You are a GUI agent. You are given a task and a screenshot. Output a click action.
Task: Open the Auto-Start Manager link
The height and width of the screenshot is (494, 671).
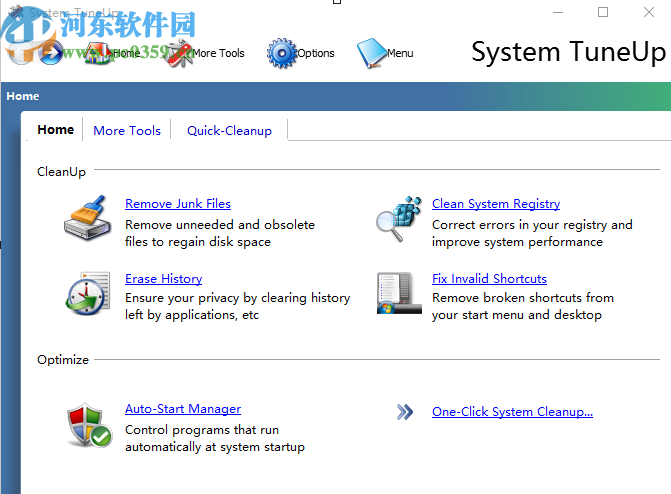tap(183, 409)
